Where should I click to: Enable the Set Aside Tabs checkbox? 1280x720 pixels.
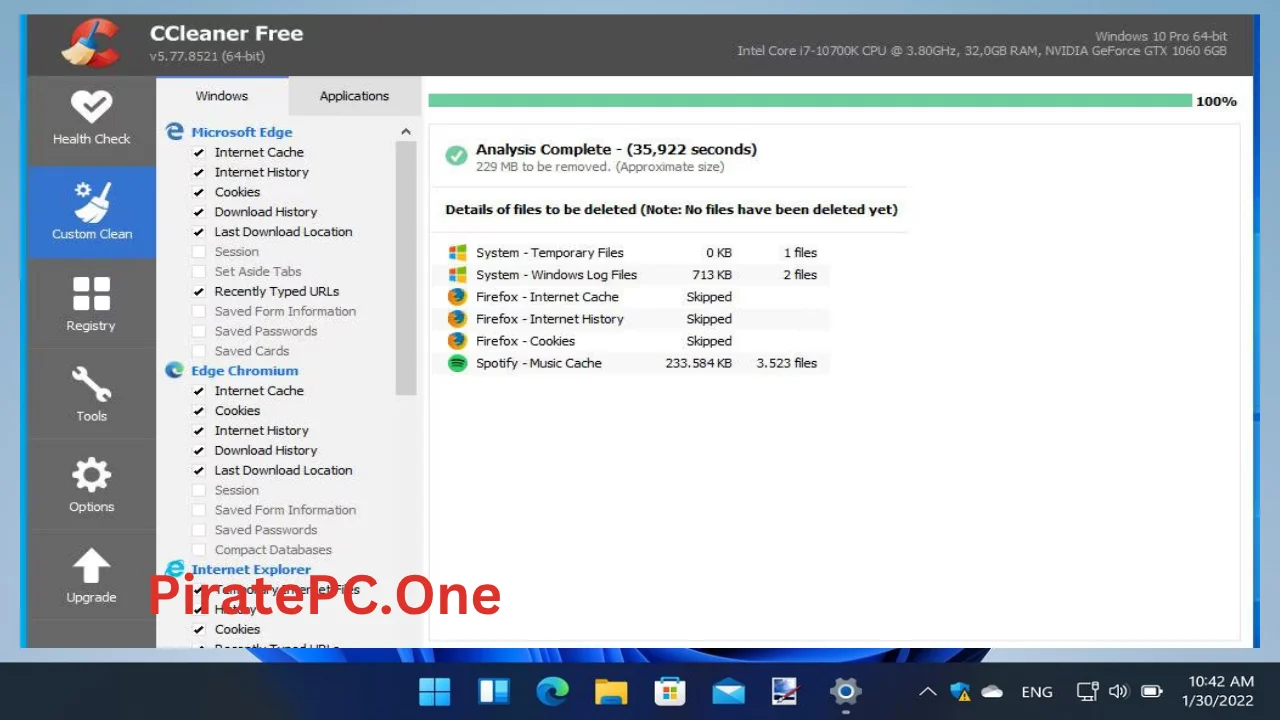click(x=199, y=271)
